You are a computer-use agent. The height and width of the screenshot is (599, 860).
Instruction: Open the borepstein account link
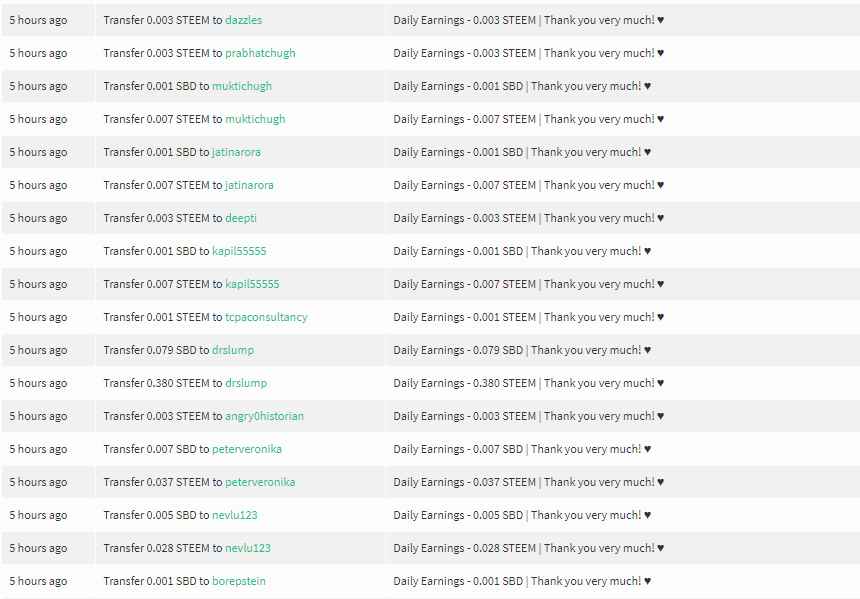coord(239,581)
